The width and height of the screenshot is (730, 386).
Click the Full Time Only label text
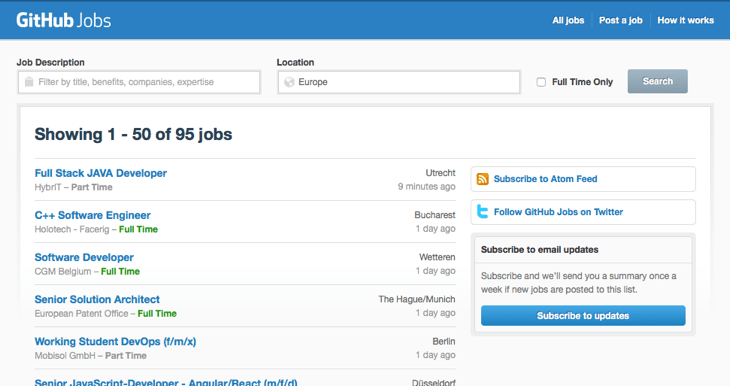582,82
